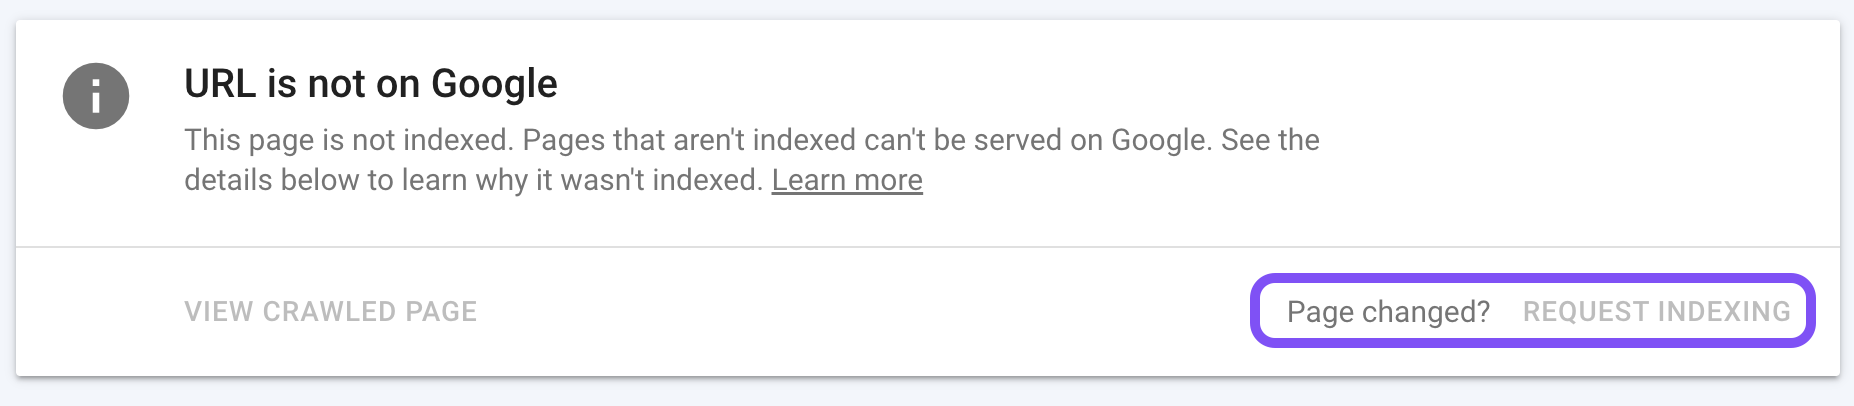
Task: Click the REQUEST INDEXING button
Action: pyautogui.click(x=1656, y=312)
